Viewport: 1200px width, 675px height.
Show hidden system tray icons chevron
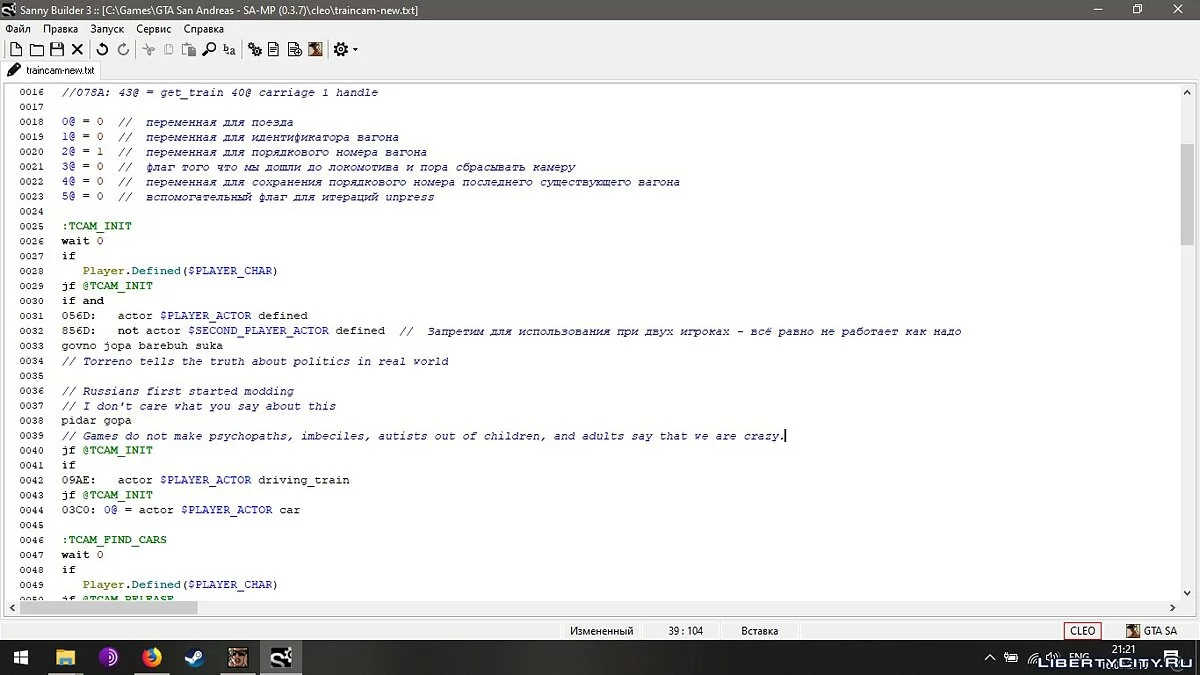[x=989, y=658]
